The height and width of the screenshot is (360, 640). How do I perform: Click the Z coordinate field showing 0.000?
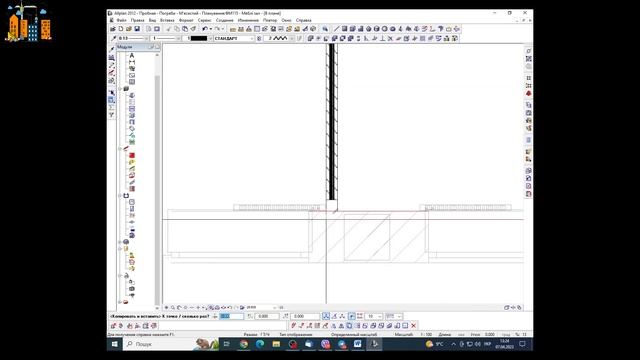[304, 316]
